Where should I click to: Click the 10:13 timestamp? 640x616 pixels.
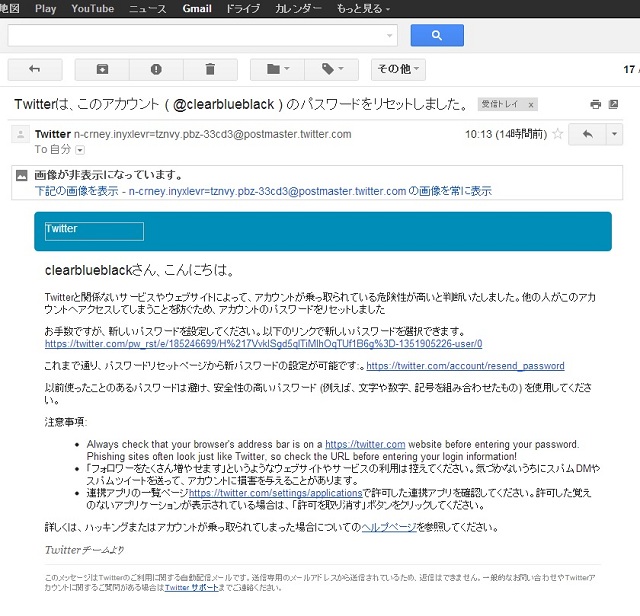pos(506,134)
